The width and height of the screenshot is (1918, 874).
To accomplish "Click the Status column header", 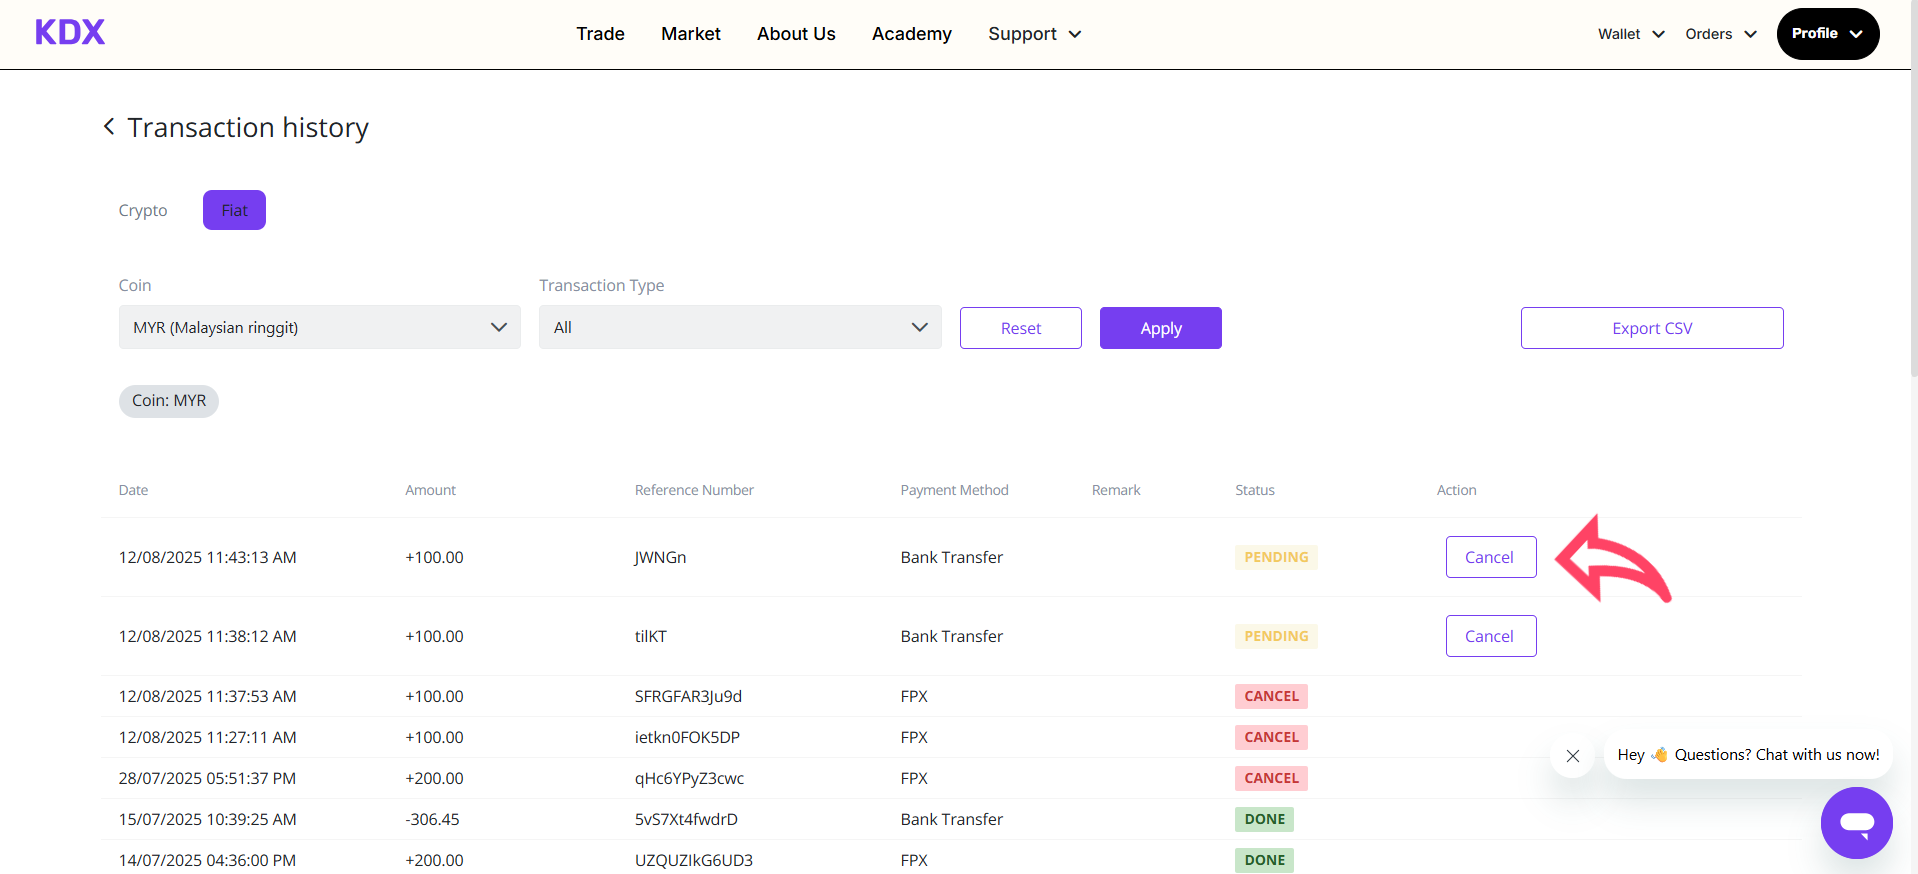I will 1254,490.
